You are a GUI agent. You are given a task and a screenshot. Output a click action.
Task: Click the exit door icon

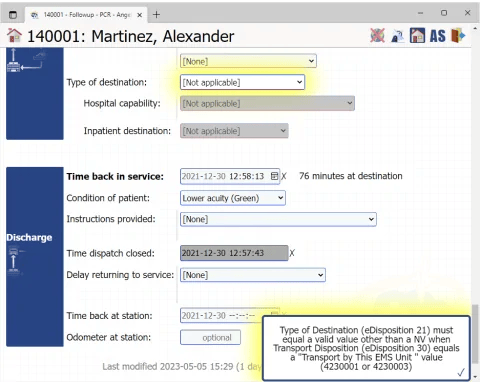[x=458, y=35]
